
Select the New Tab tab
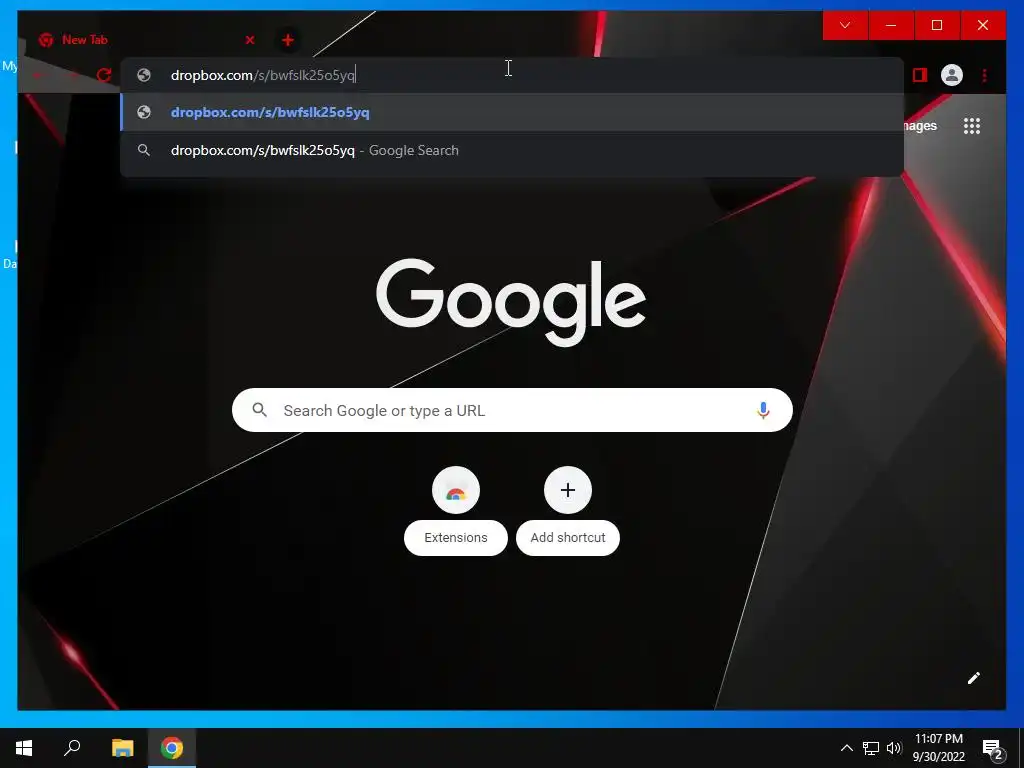pyautogui.click(x=144, y=40)
